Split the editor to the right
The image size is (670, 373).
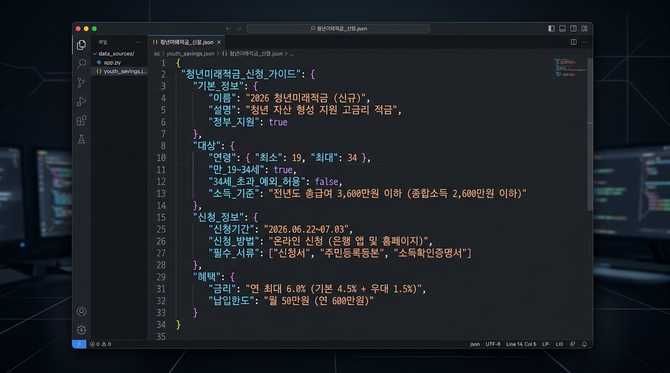coord(573,42)
